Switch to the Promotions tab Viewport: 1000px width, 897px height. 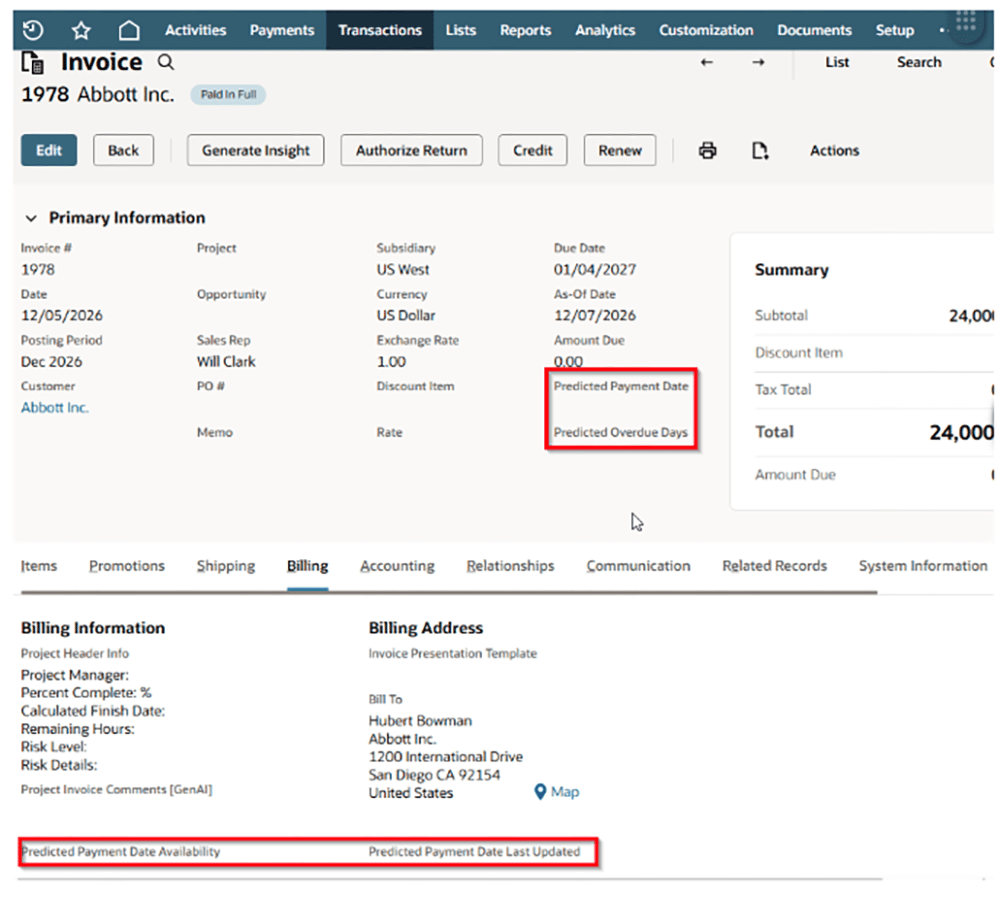(127, 565)
